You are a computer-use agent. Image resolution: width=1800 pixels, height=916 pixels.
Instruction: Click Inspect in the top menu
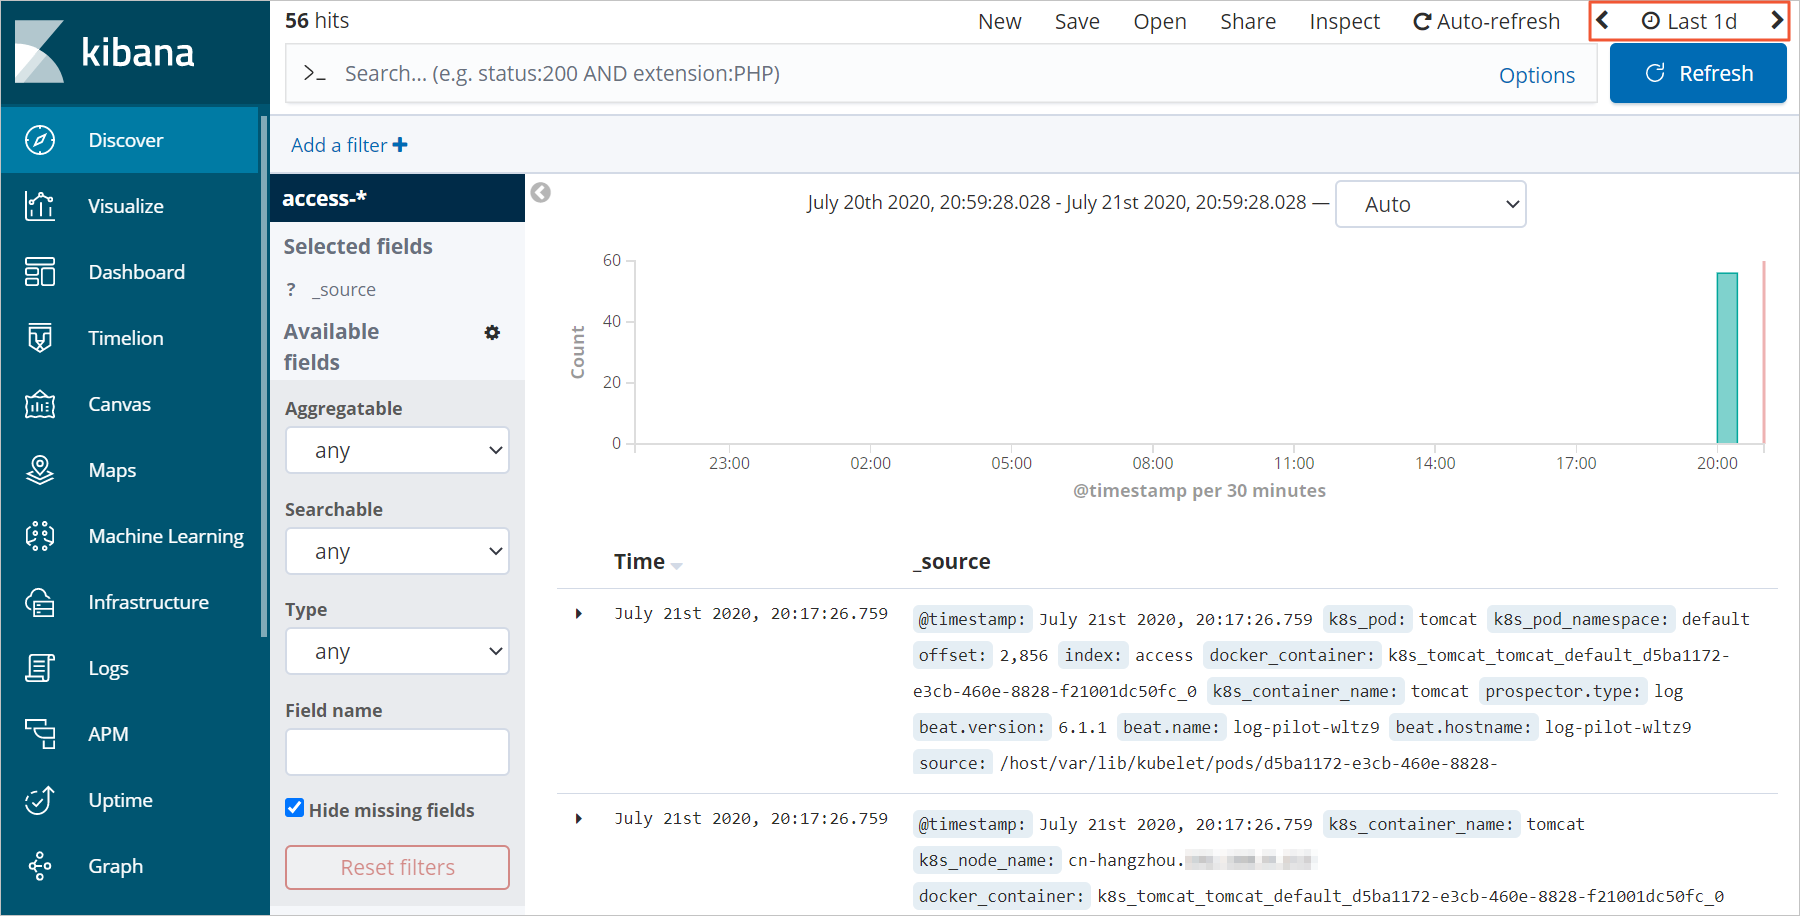[1345, 21]
